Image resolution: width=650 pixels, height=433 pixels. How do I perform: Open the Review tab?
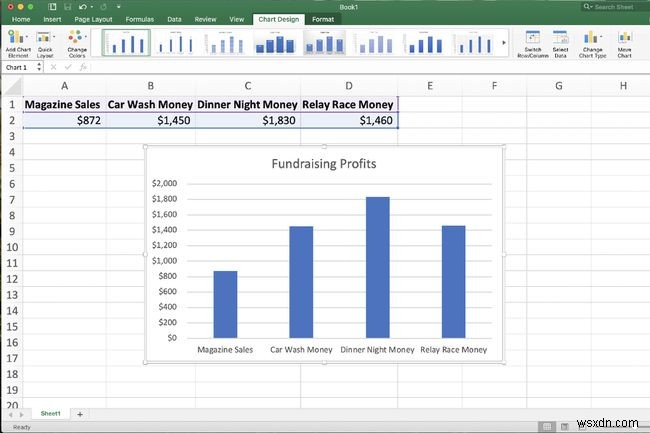205,19
